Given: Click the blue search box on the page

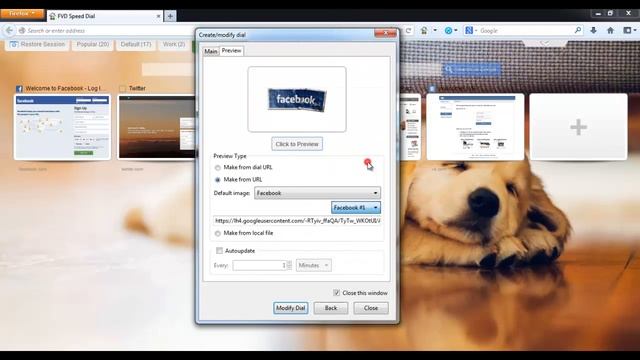Looking at the screenshot, I should tap(472, 70).
